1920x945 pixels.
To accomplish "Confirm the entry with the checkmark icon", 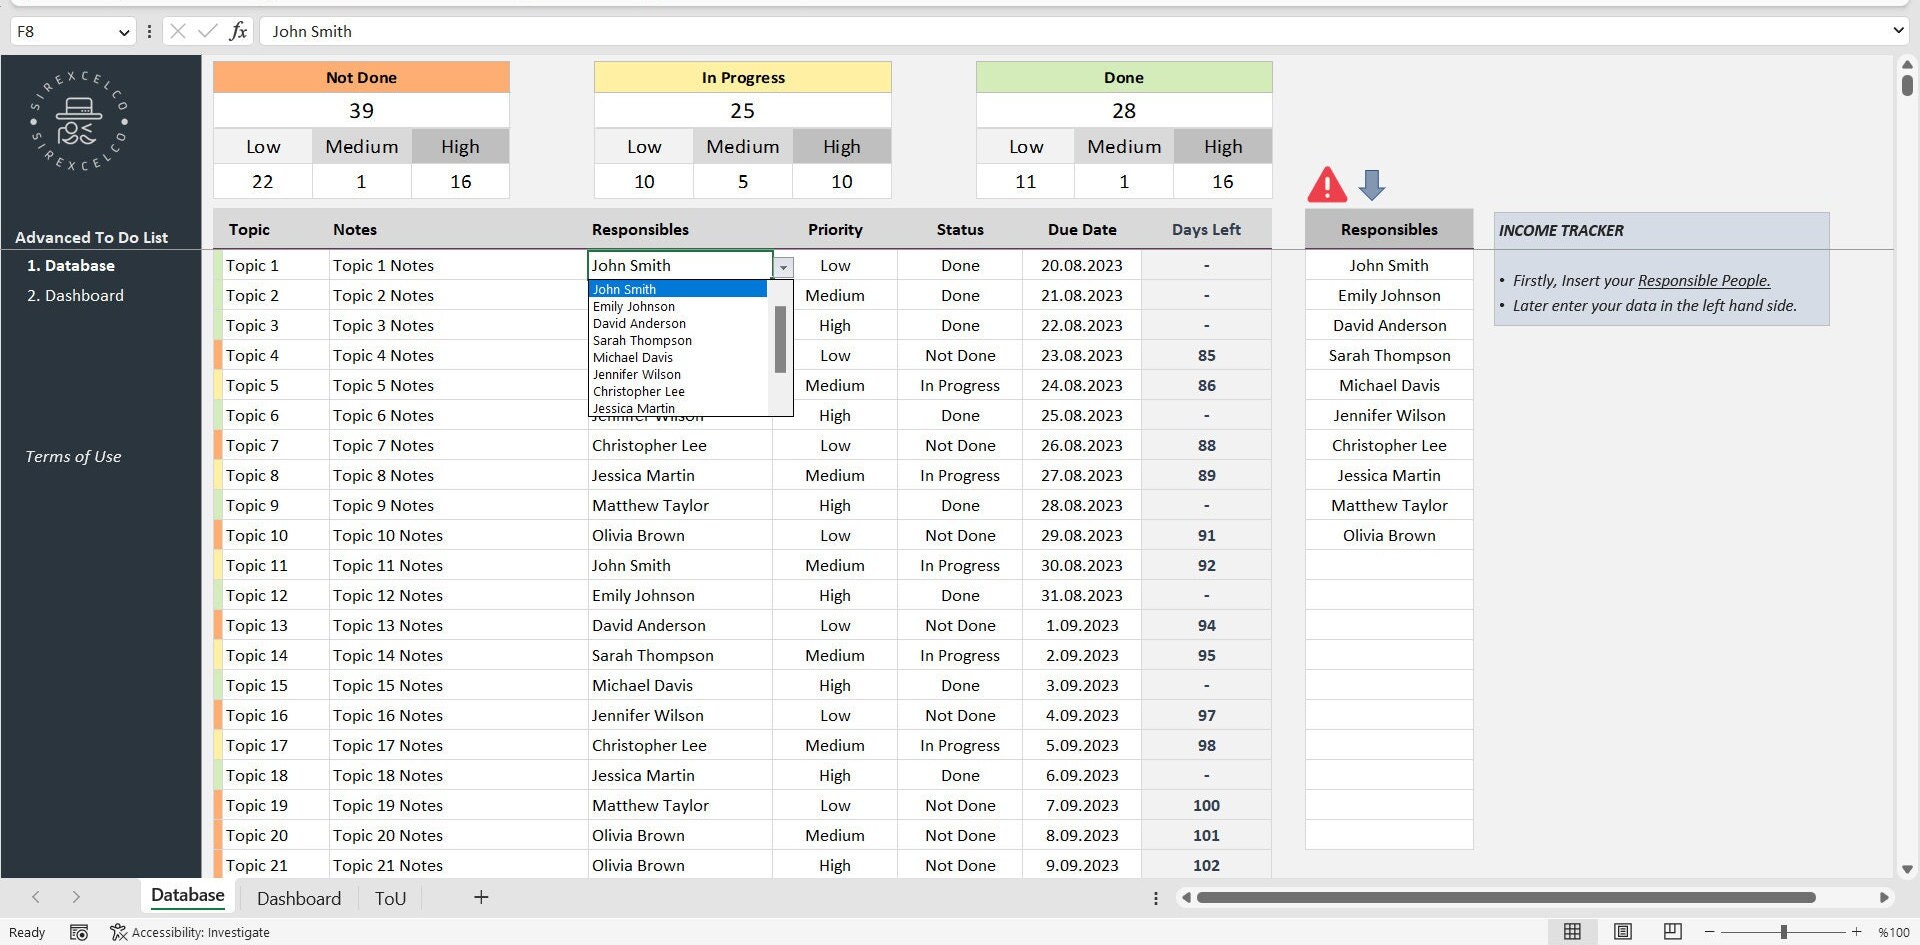I will [x=207, y=31].
